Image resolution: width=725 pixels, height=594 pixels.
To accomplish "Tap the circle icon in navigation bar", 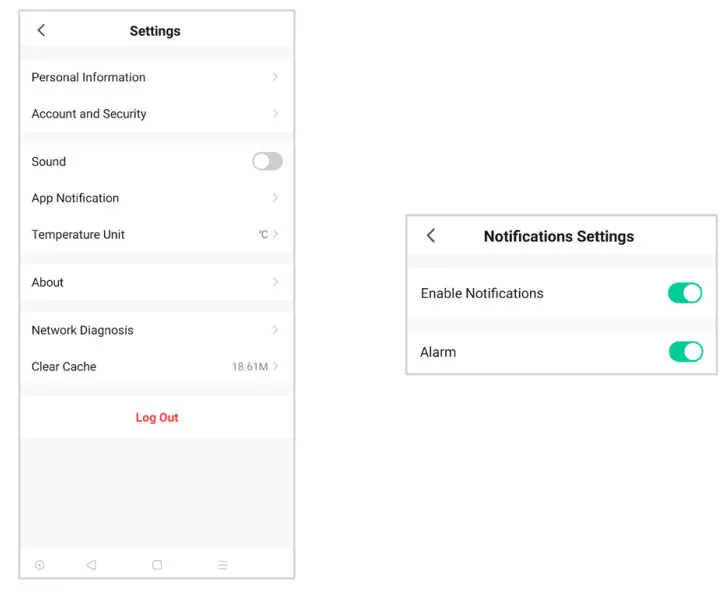I will tap(40, 565).
